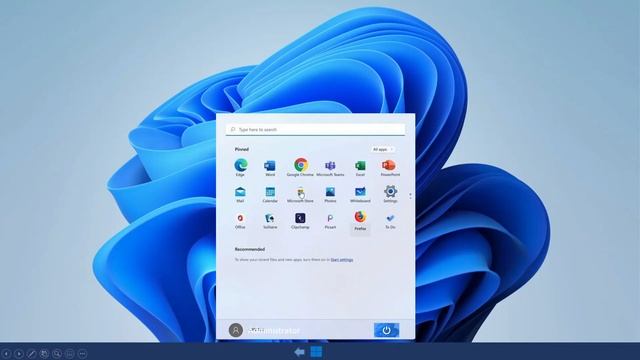The width and height of the screenshot is (640, 360).
Task: Click the Start settings link
Action: click(x=342, y=260)
